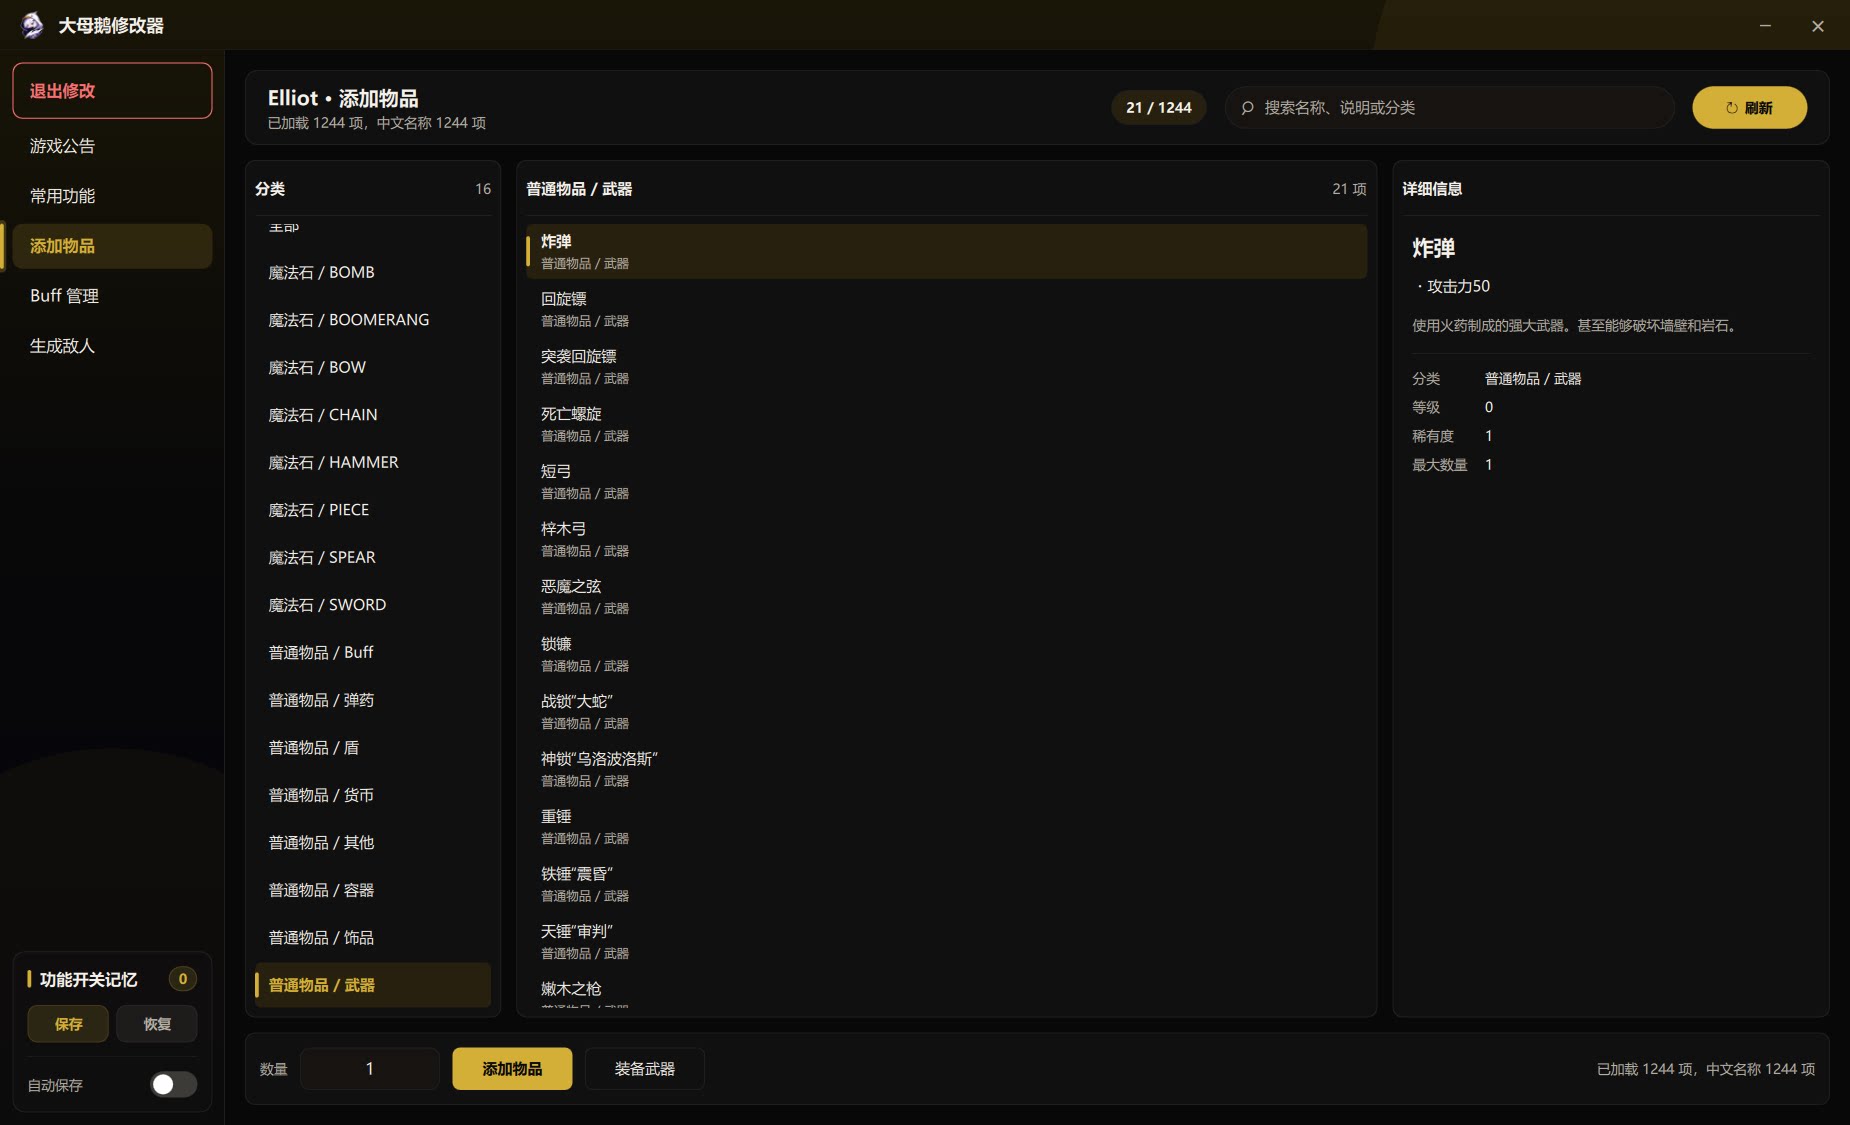Close the 大母鹅修改器 window
Screen dimensions: 1850x1125
[1817, 26]
